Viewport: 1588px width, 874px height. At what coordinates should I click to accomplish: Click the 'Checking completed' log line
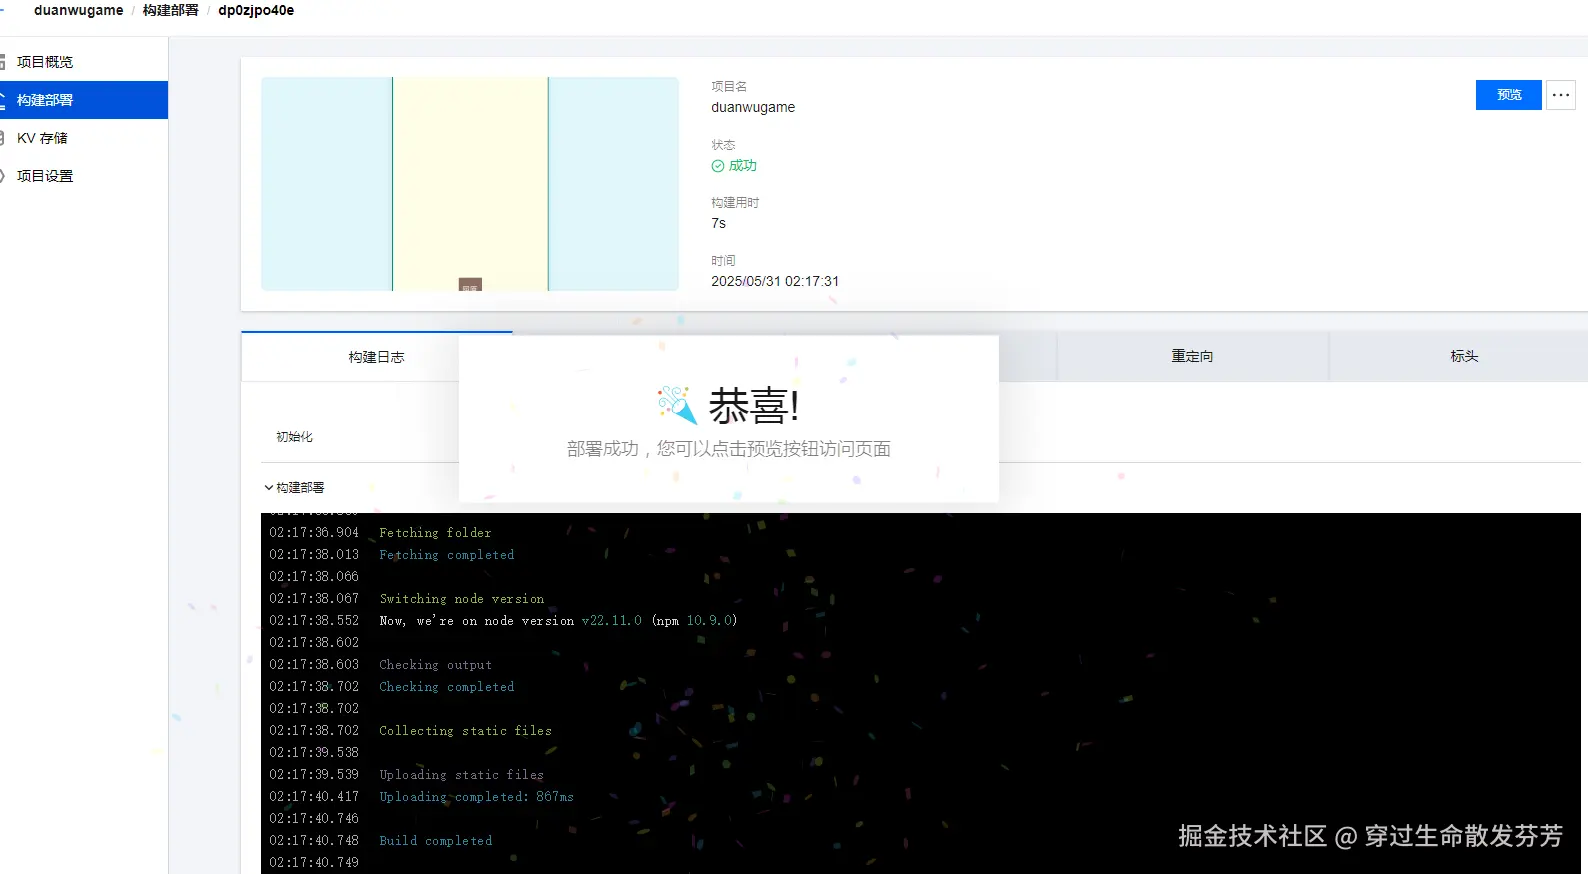click(447, 687)
